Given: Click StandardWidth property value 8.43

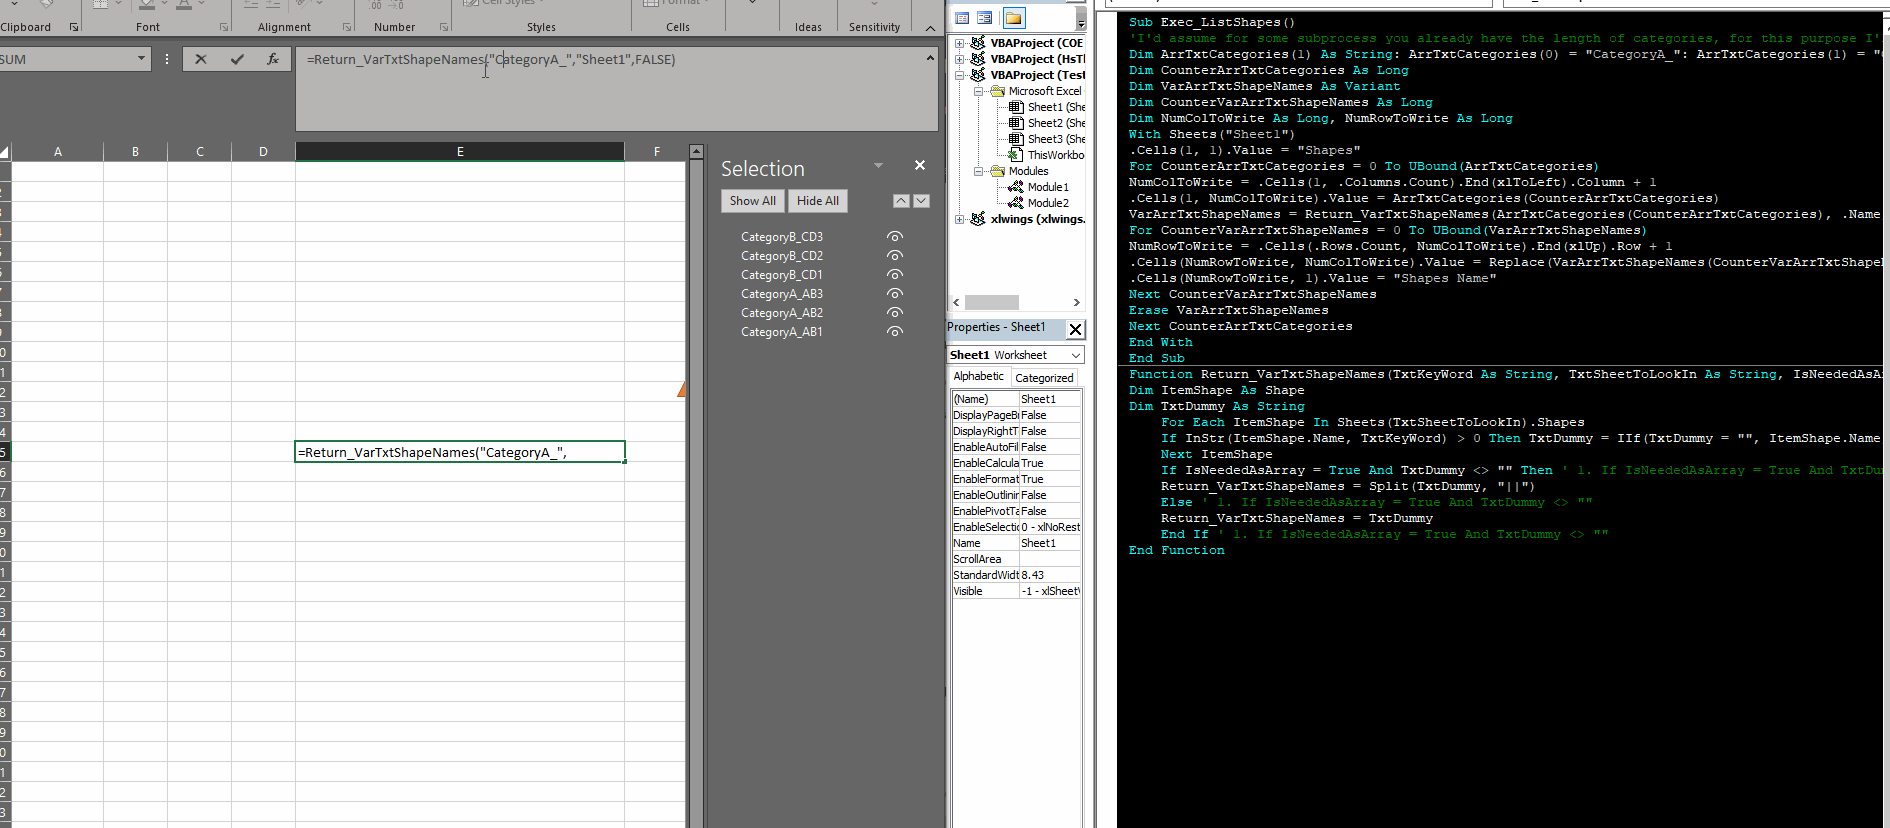Looking at the screenshot, I should (x=1050, y=575).
